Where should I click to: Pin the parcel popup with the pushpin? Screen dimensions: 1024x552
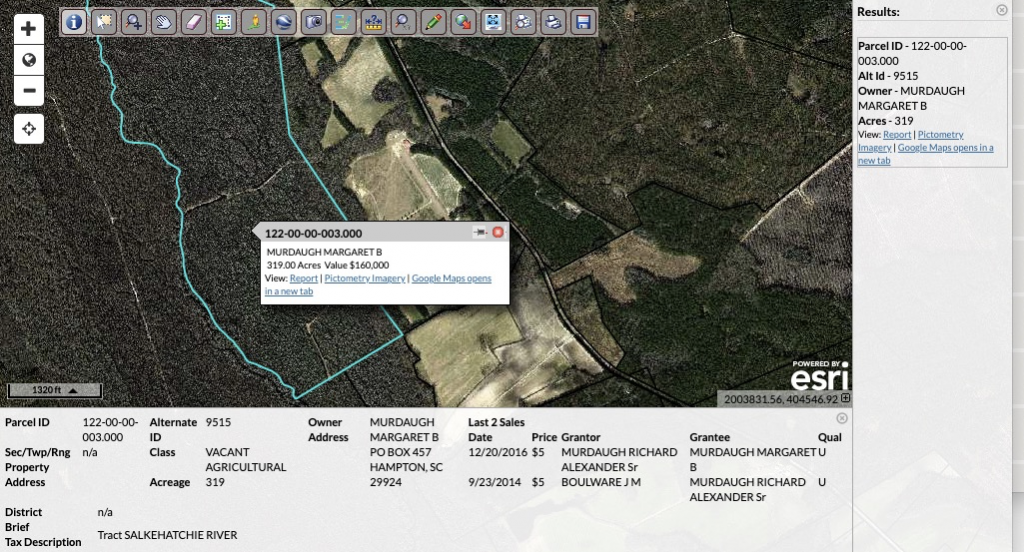click(x=480, y=232)
